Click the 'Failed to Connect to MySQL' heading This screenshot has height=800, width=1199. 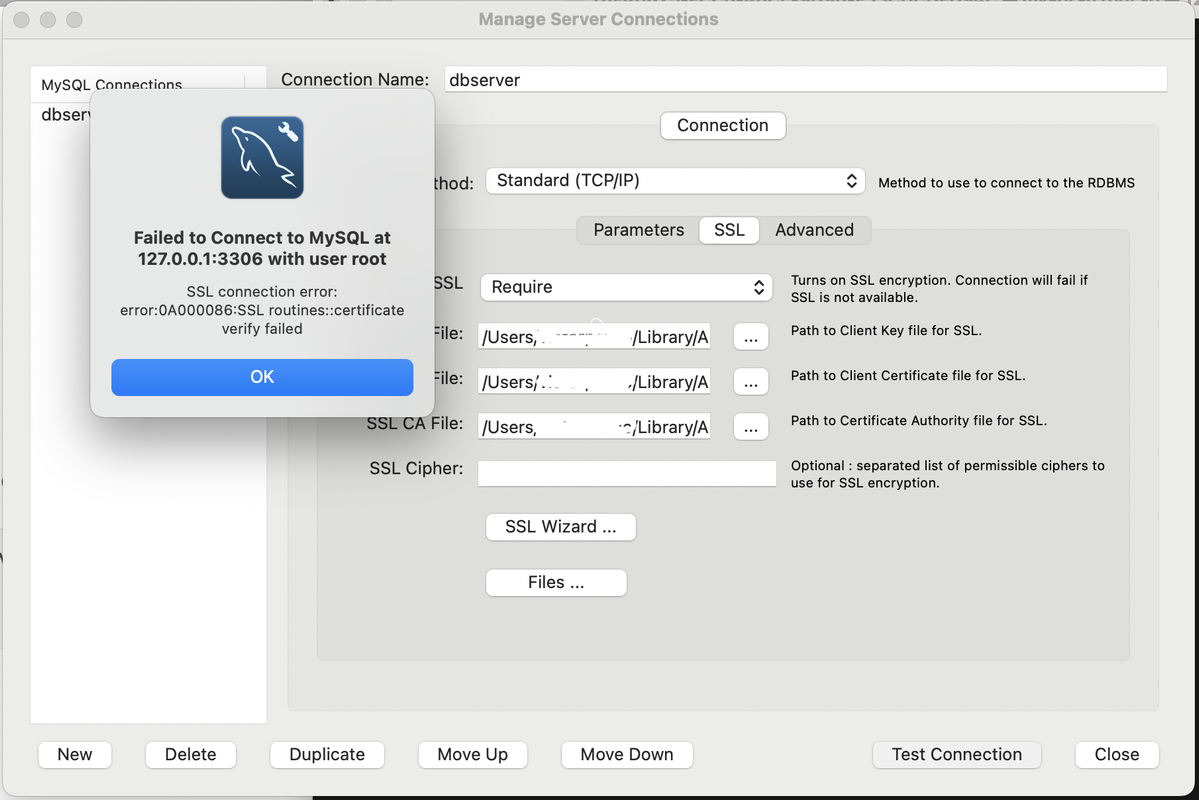pyautogui.click(x=262, y=249)
